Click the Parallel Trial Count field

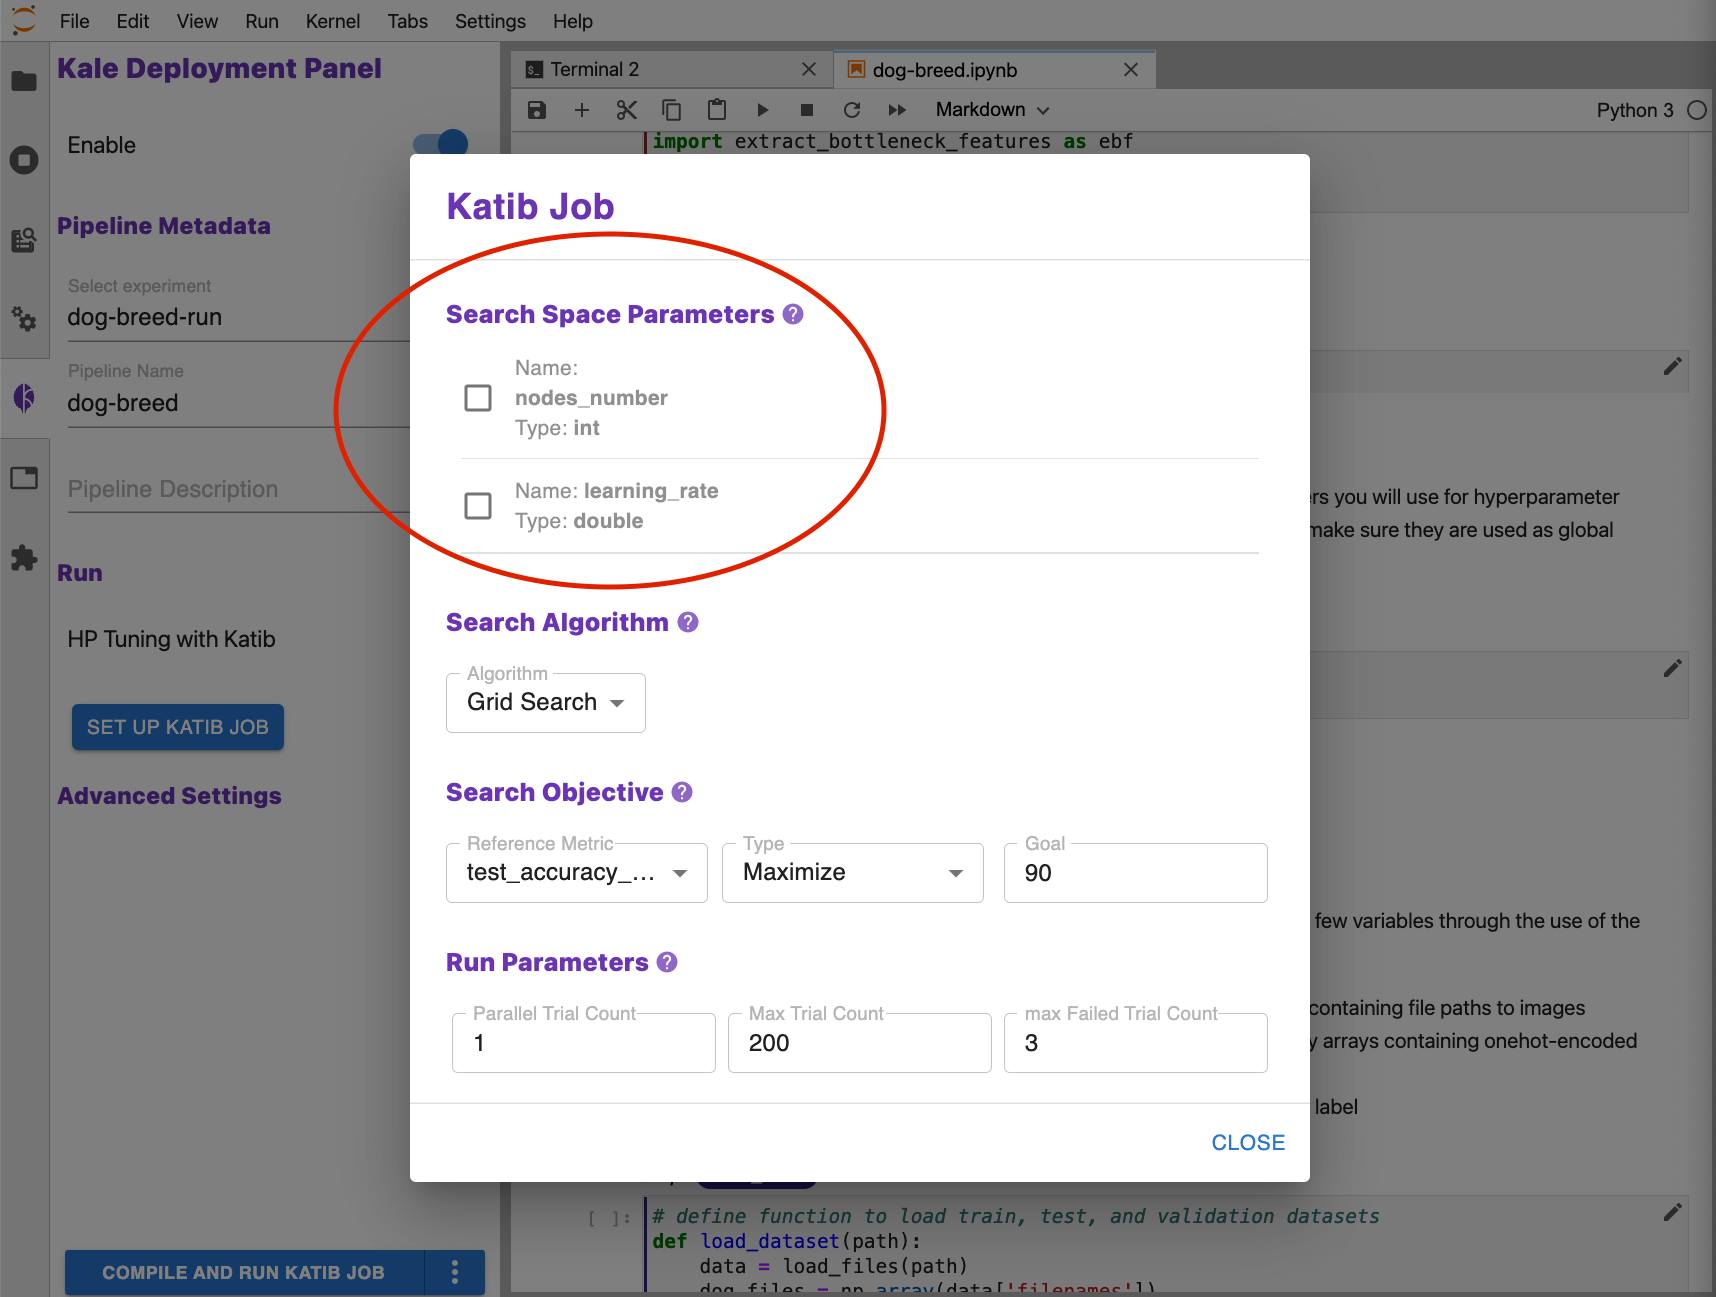(x=584, y=1043)
